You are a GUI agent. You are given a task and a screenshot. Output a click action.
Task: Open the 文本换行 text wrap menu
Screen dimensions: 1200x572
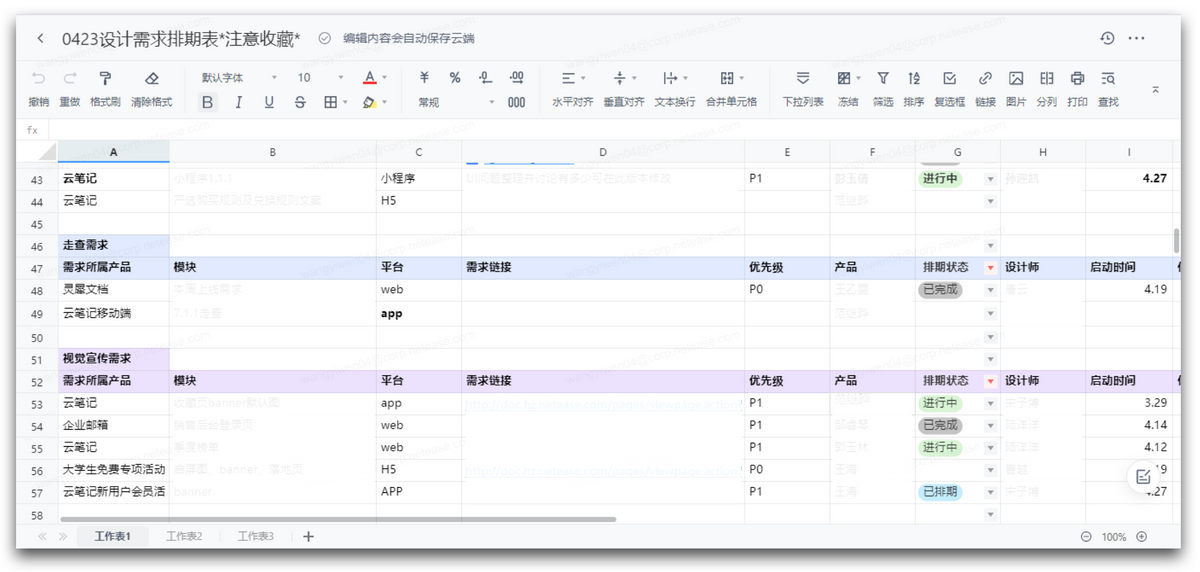point(675,88)
